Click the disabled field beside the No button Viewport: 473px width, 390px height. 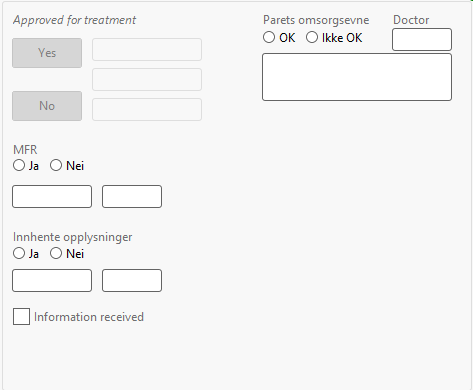[147, 109]
